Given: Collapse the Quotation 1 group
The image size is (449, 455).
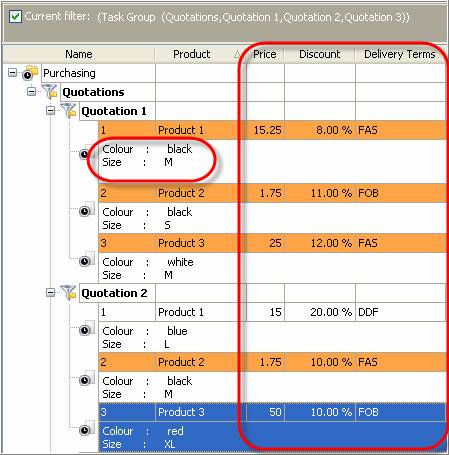Looking at the screenshot, I should 50,110.
